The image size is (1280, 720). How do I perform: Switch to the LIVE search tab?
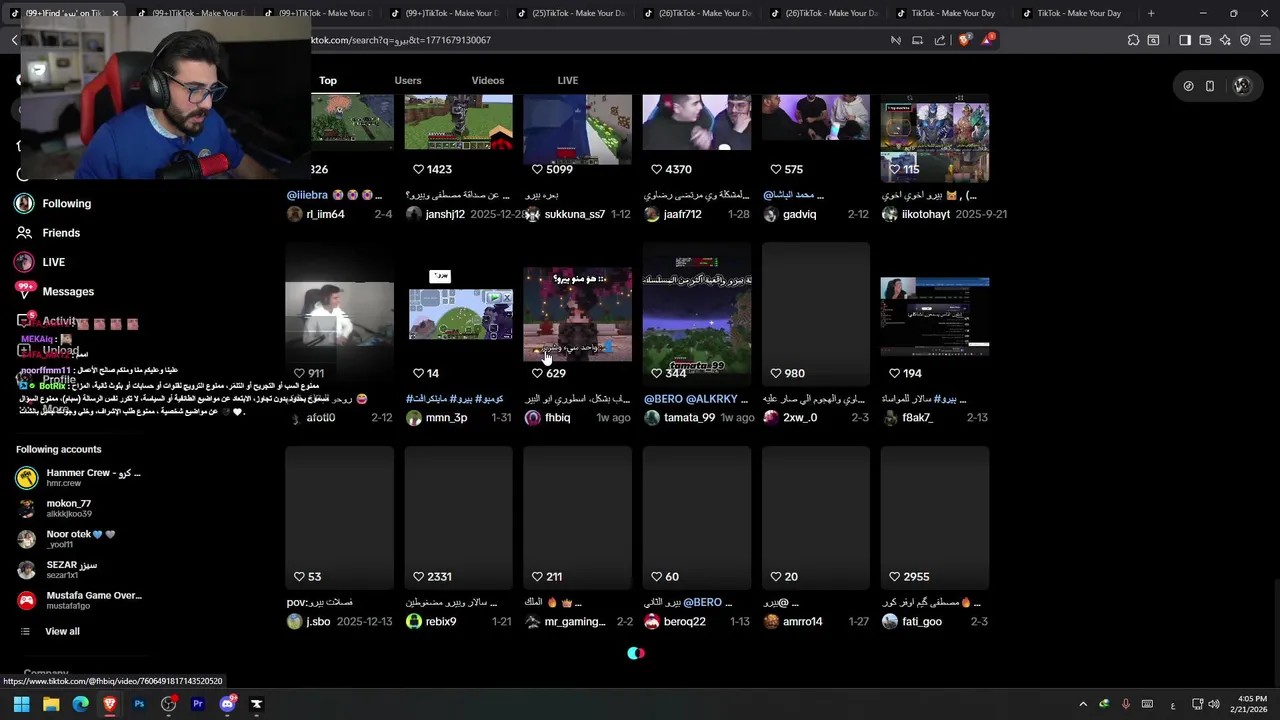(567, 80)
